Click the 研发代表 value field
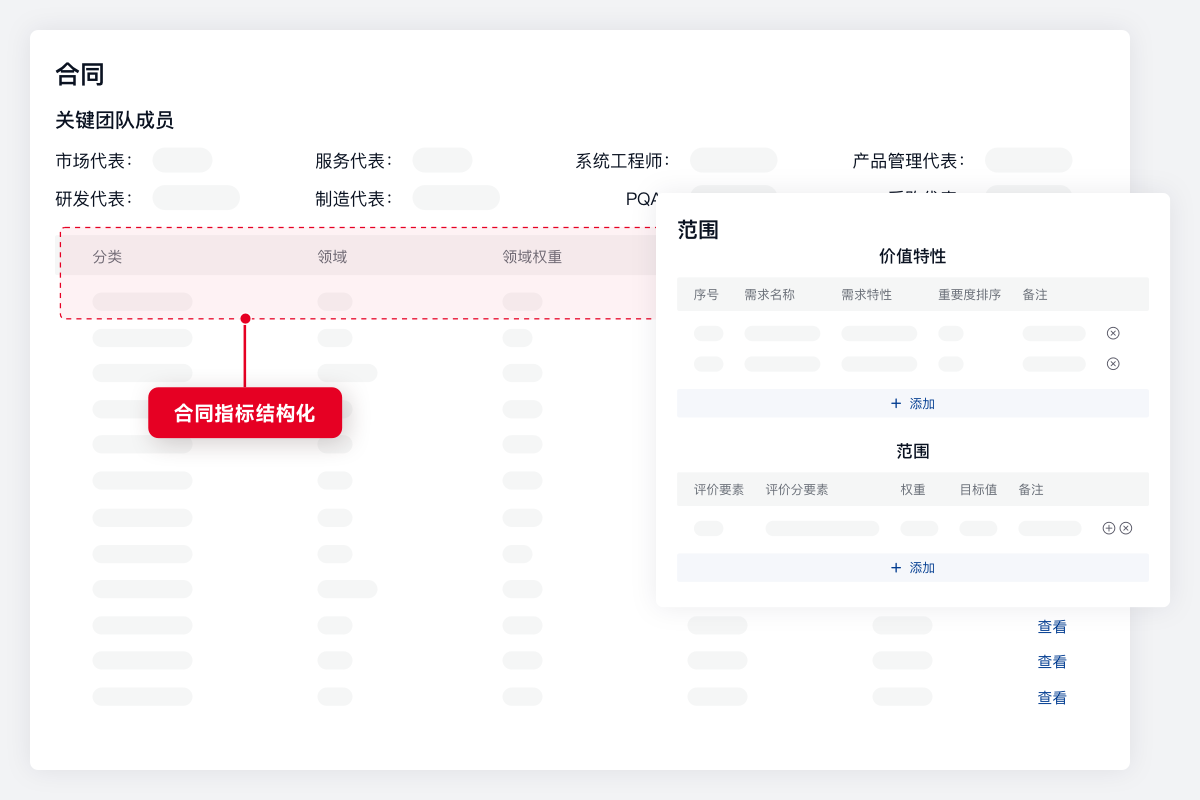This screenshot has height=800, width=1200. coord(196,198)
